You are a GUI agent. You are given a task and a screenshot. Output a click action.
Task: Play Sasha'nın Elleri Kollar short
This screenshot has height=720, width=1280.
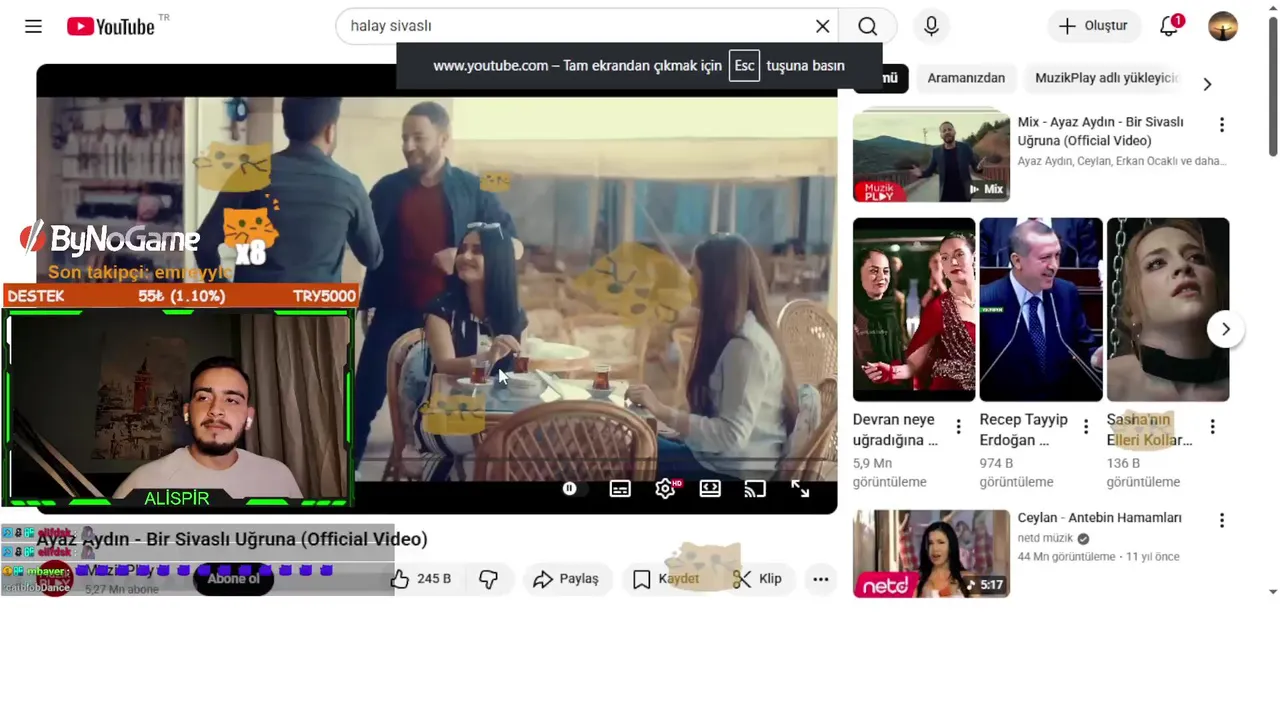[x=1168, y=310]
